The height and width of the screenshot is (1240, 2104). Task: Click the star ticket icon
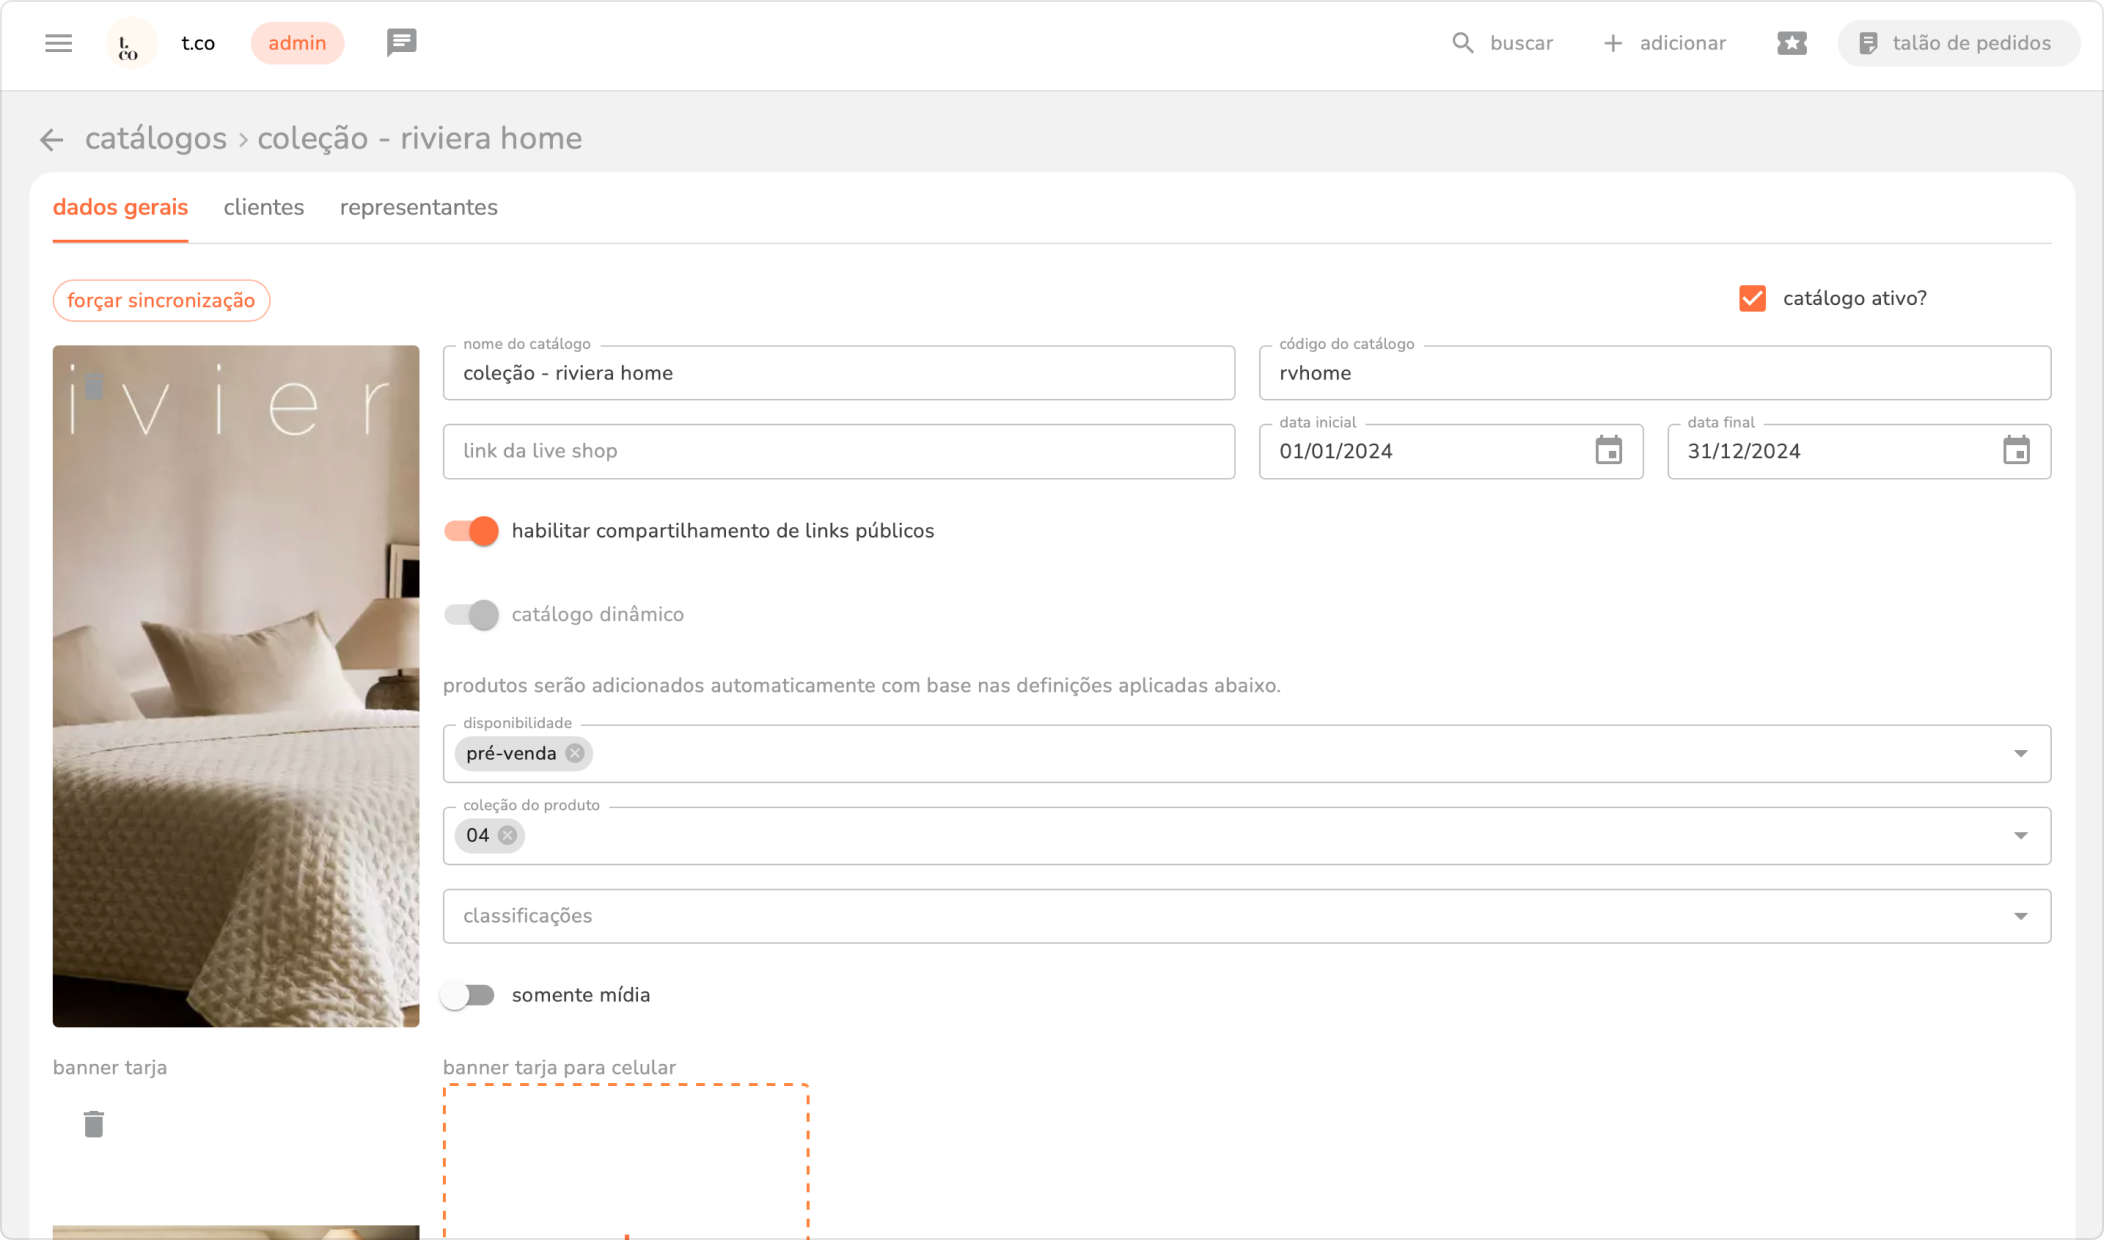pyautogui.click(x=1791, y=43)
